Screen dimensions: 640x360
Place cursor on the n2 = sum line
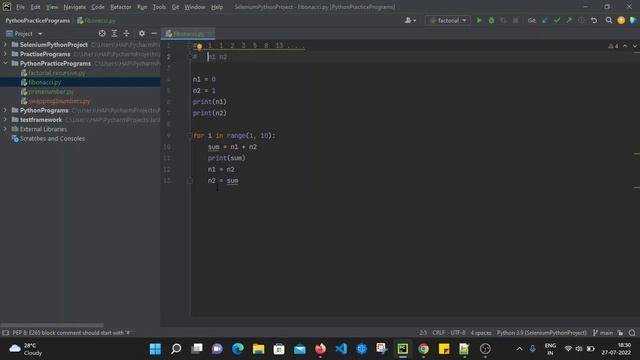[x=223, y=180]
